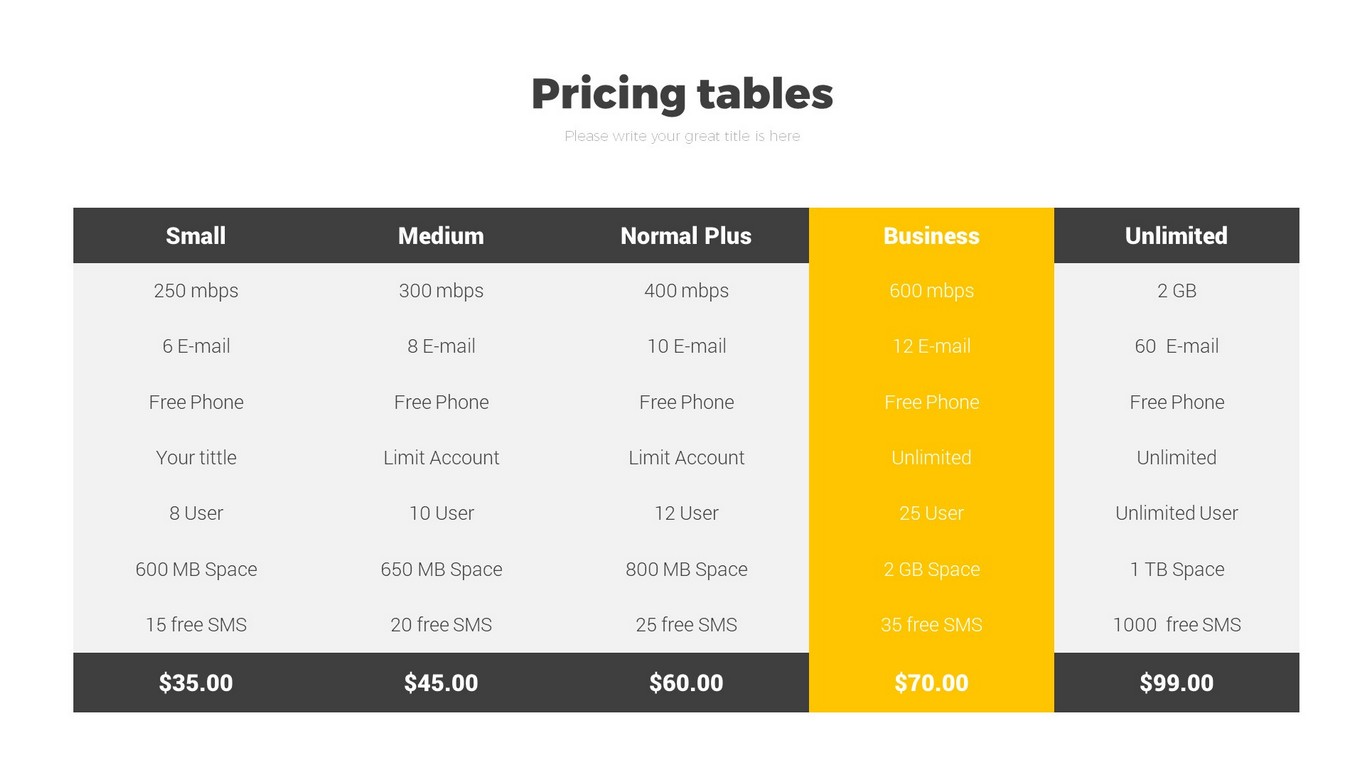Viewport: 1365px width, 768px height.
Task: Click the Normal Plus column header
Action: point(686,236)
